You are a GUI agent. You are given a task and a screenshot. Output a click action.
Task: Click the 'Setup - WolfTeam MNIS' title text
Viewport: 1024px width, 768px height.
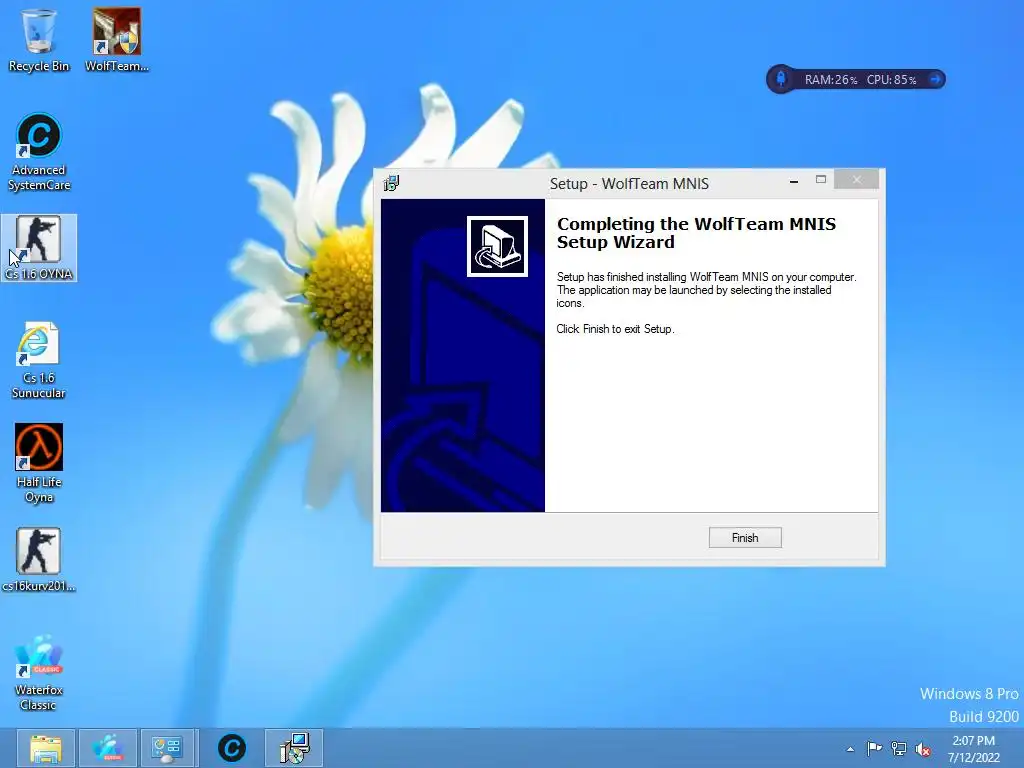[629, 184]
